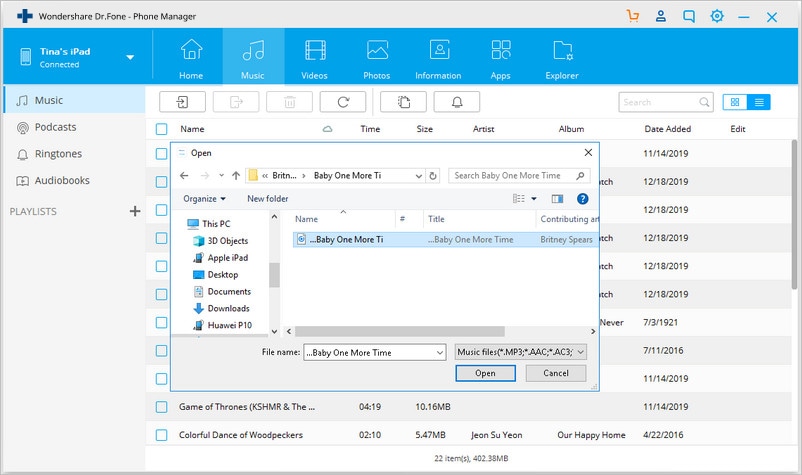Click the Open button
802x475 pixels.
click(x=485, y=373)
